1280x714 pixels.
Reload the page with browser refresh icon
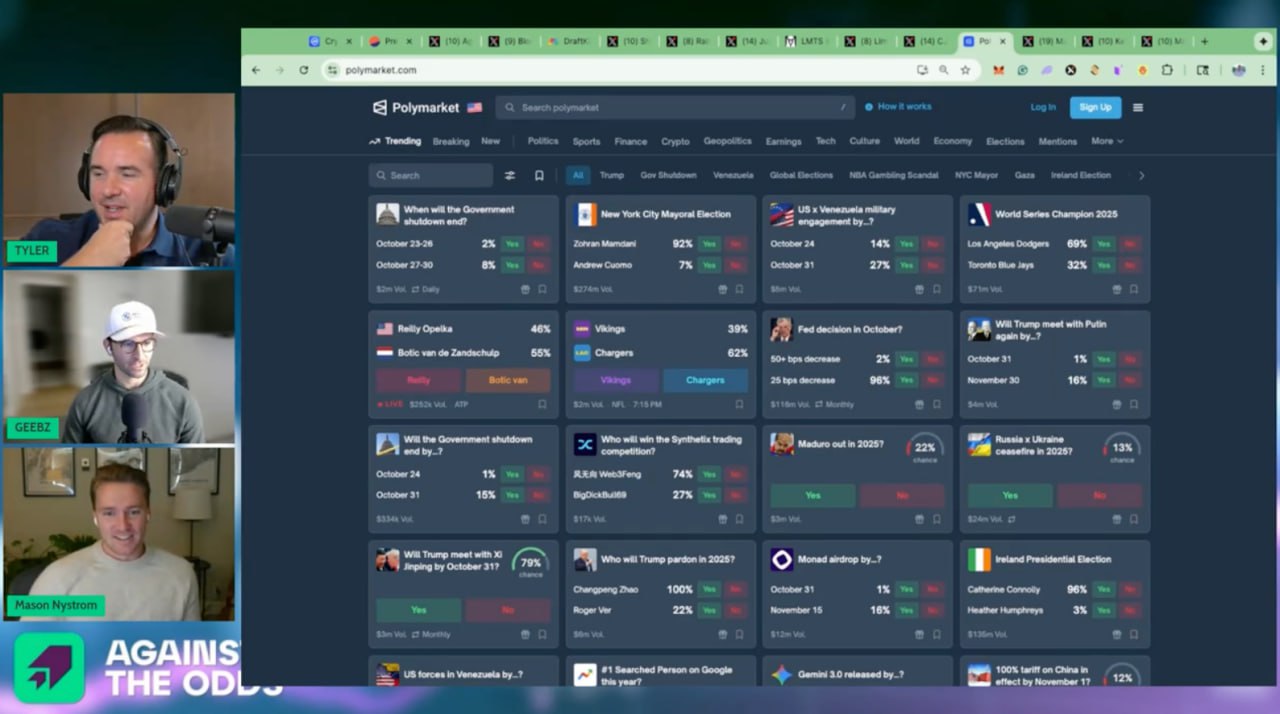tap(304, 70)
